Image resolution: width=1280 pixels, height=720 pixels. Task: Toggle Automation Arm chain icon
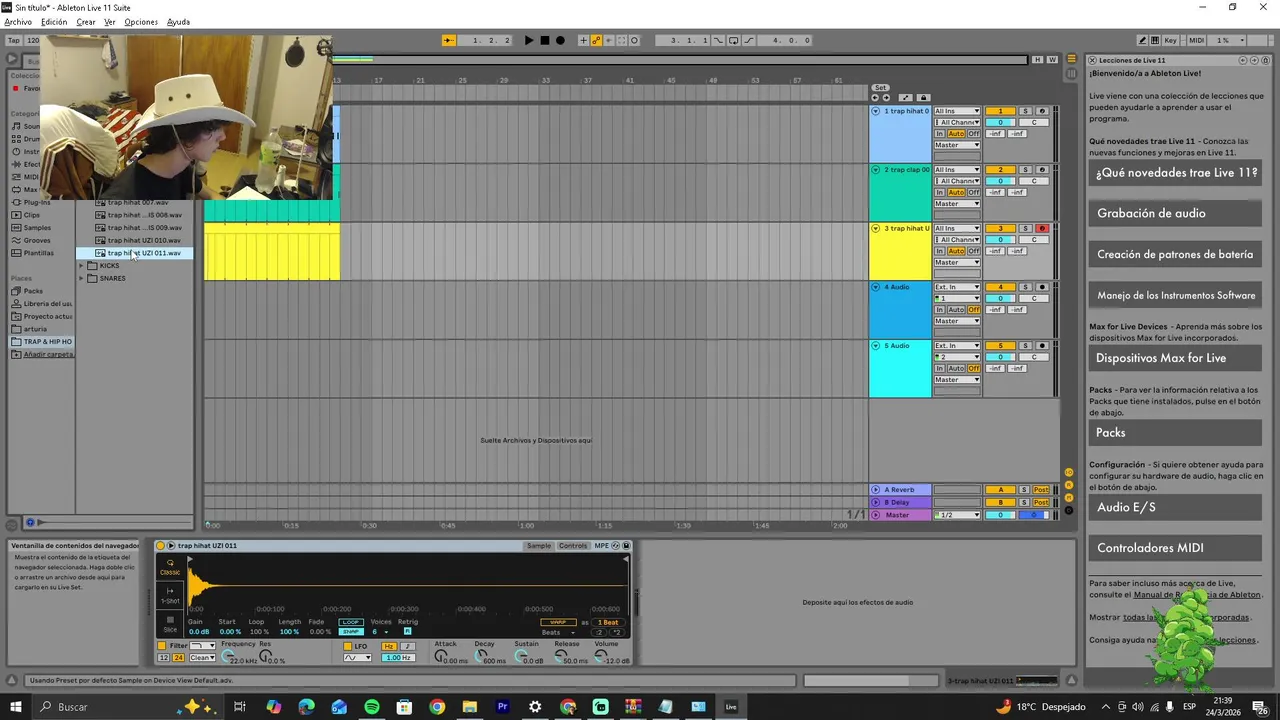[x=596, y=40]
